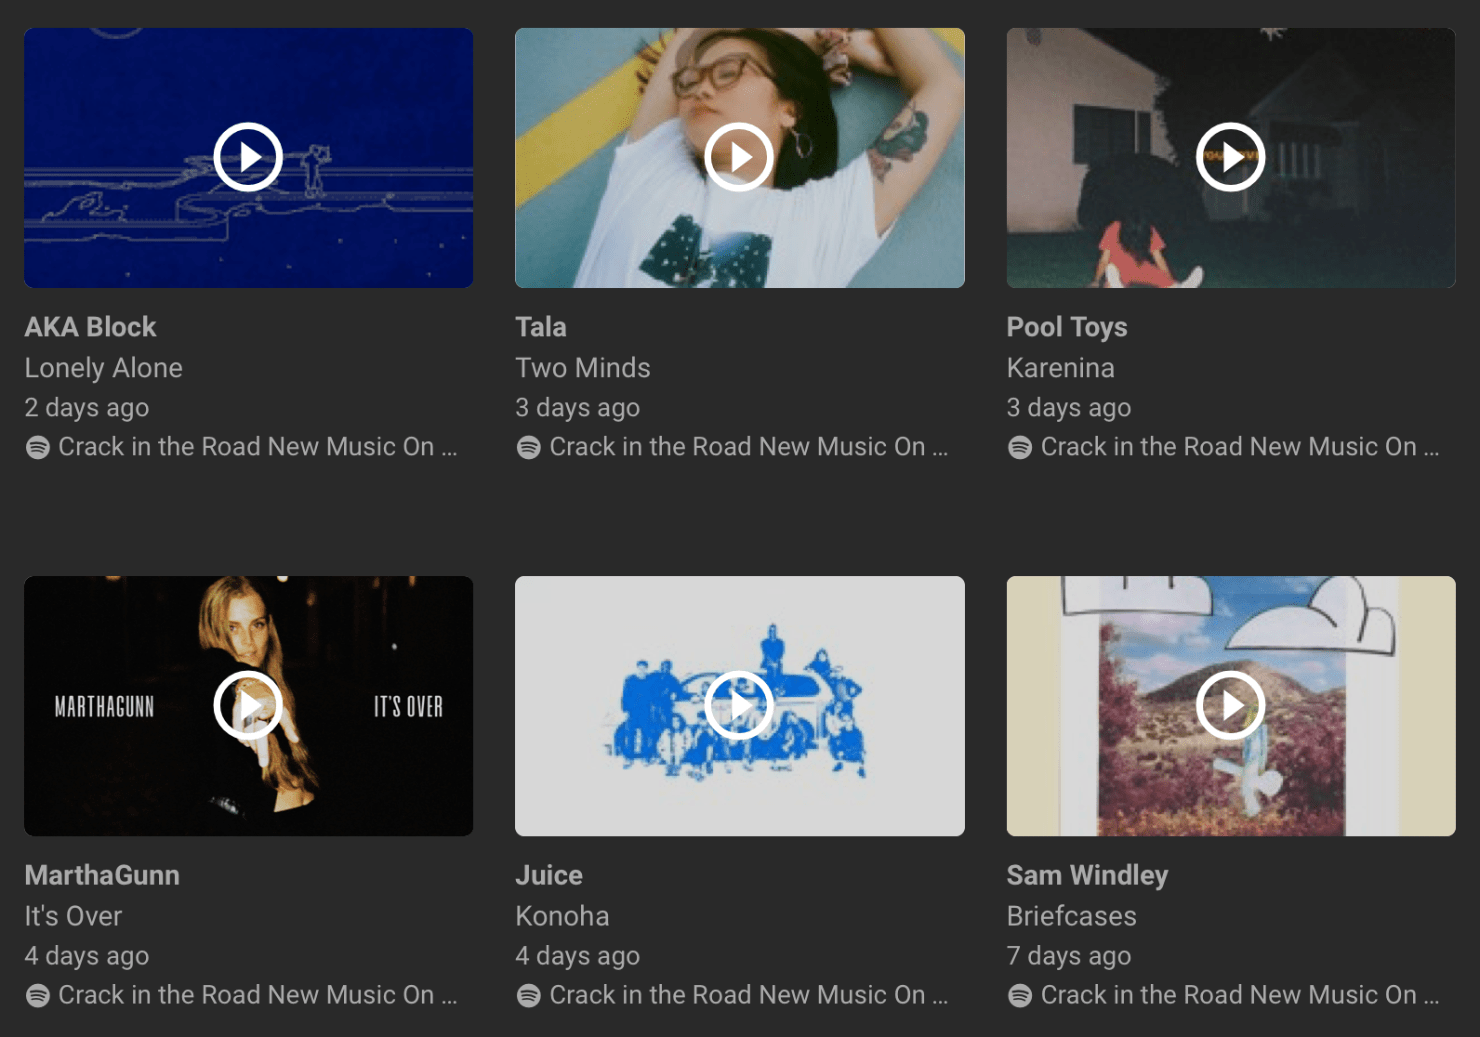
Task: Click Spotify icon under Two Minds
Action: [529, 447]
